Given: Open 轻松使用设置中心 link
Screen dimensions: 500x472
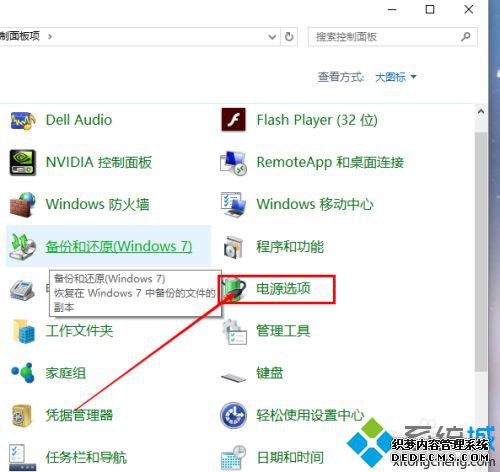Looking at the screenshot, I should (x=310, y=415).
